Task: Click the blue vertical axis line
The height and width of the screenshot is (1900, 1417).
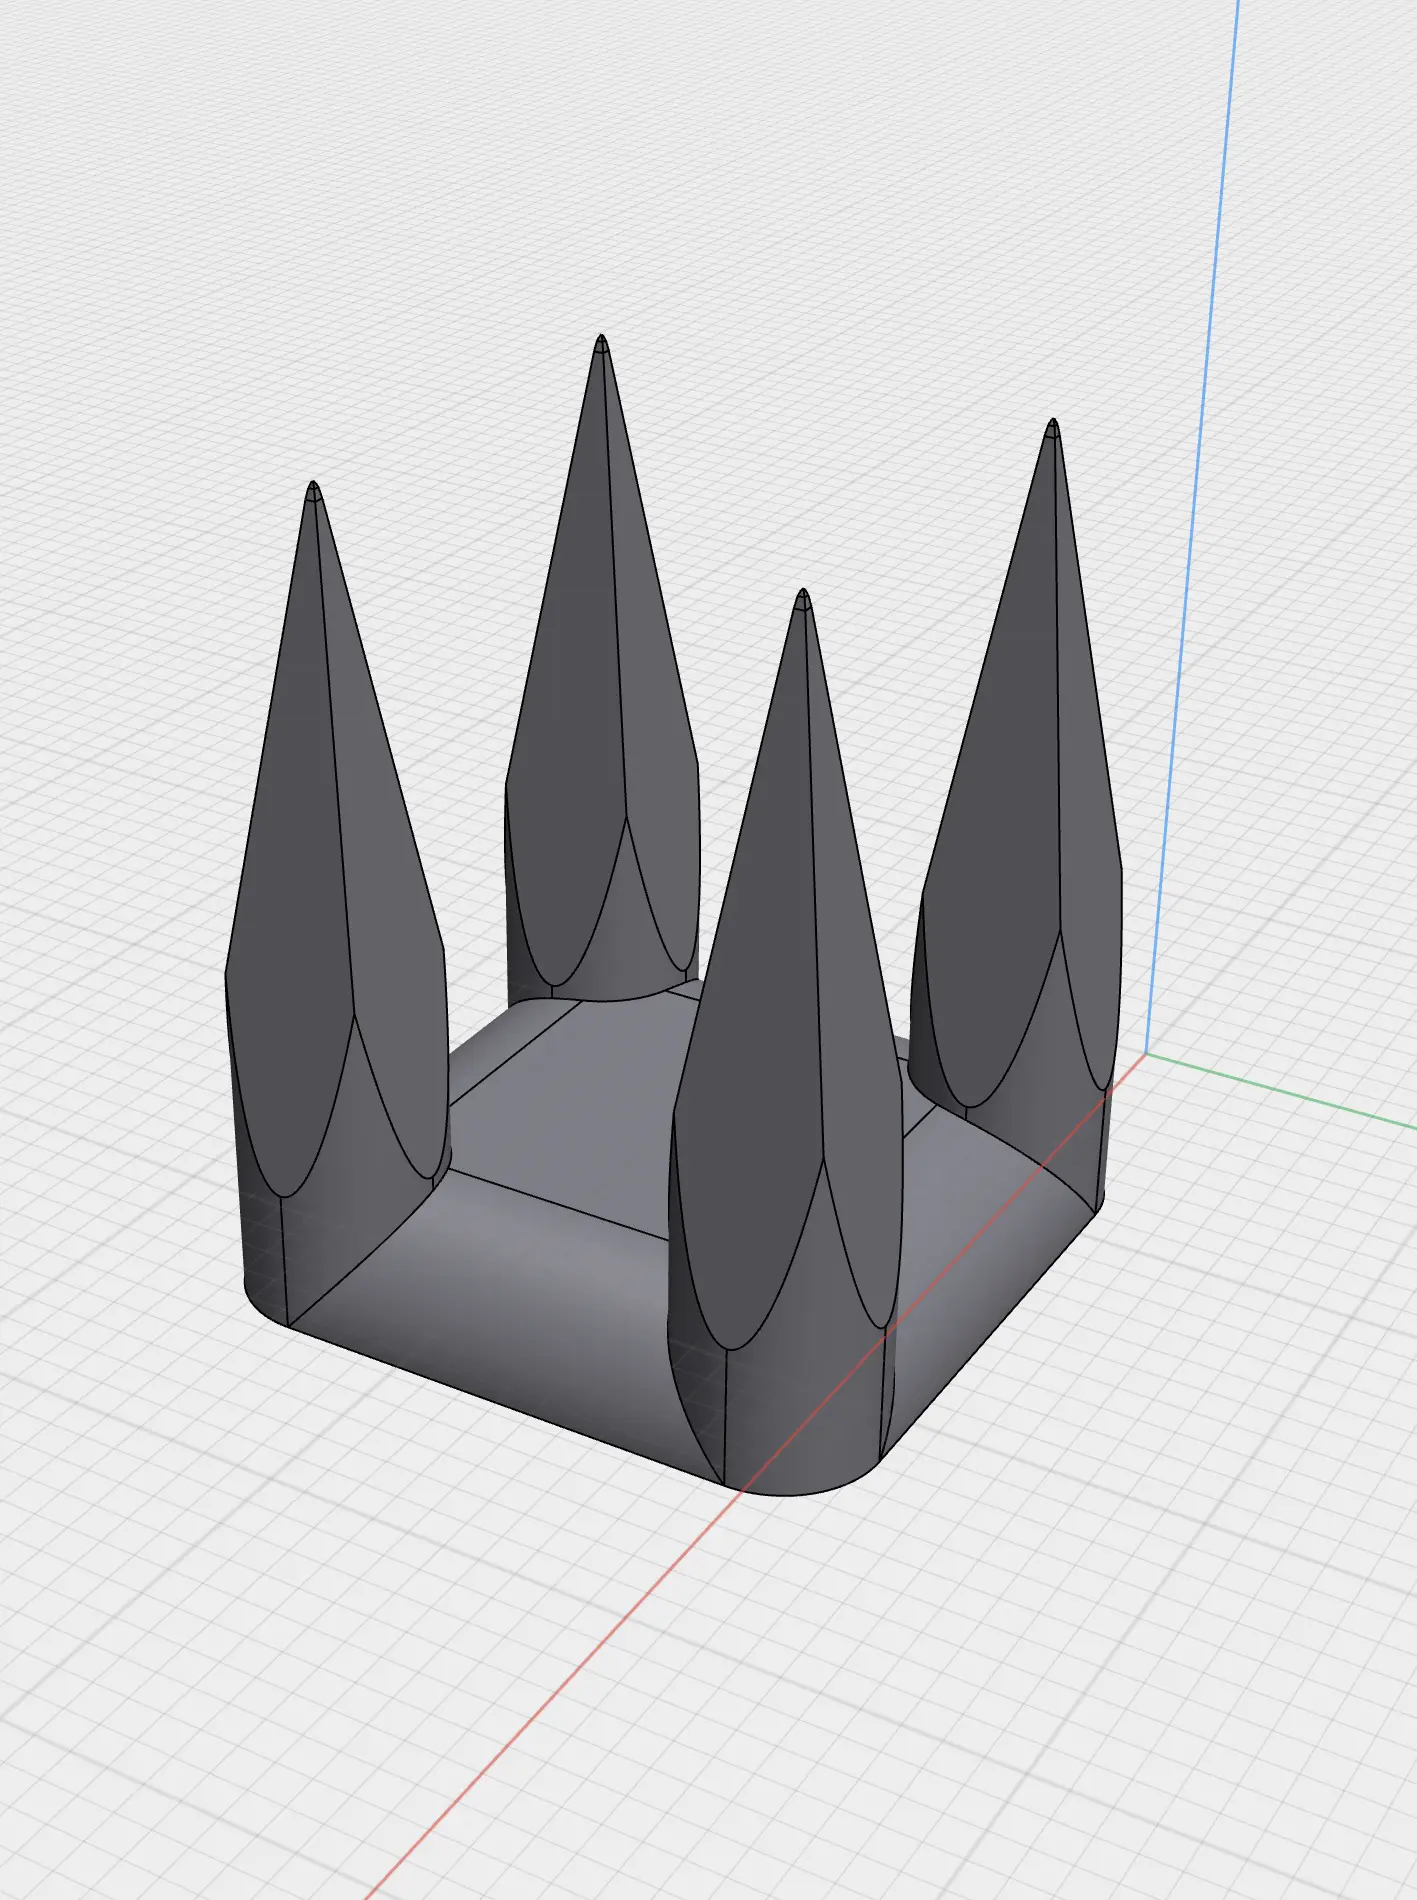Action: click(1192, 527)
